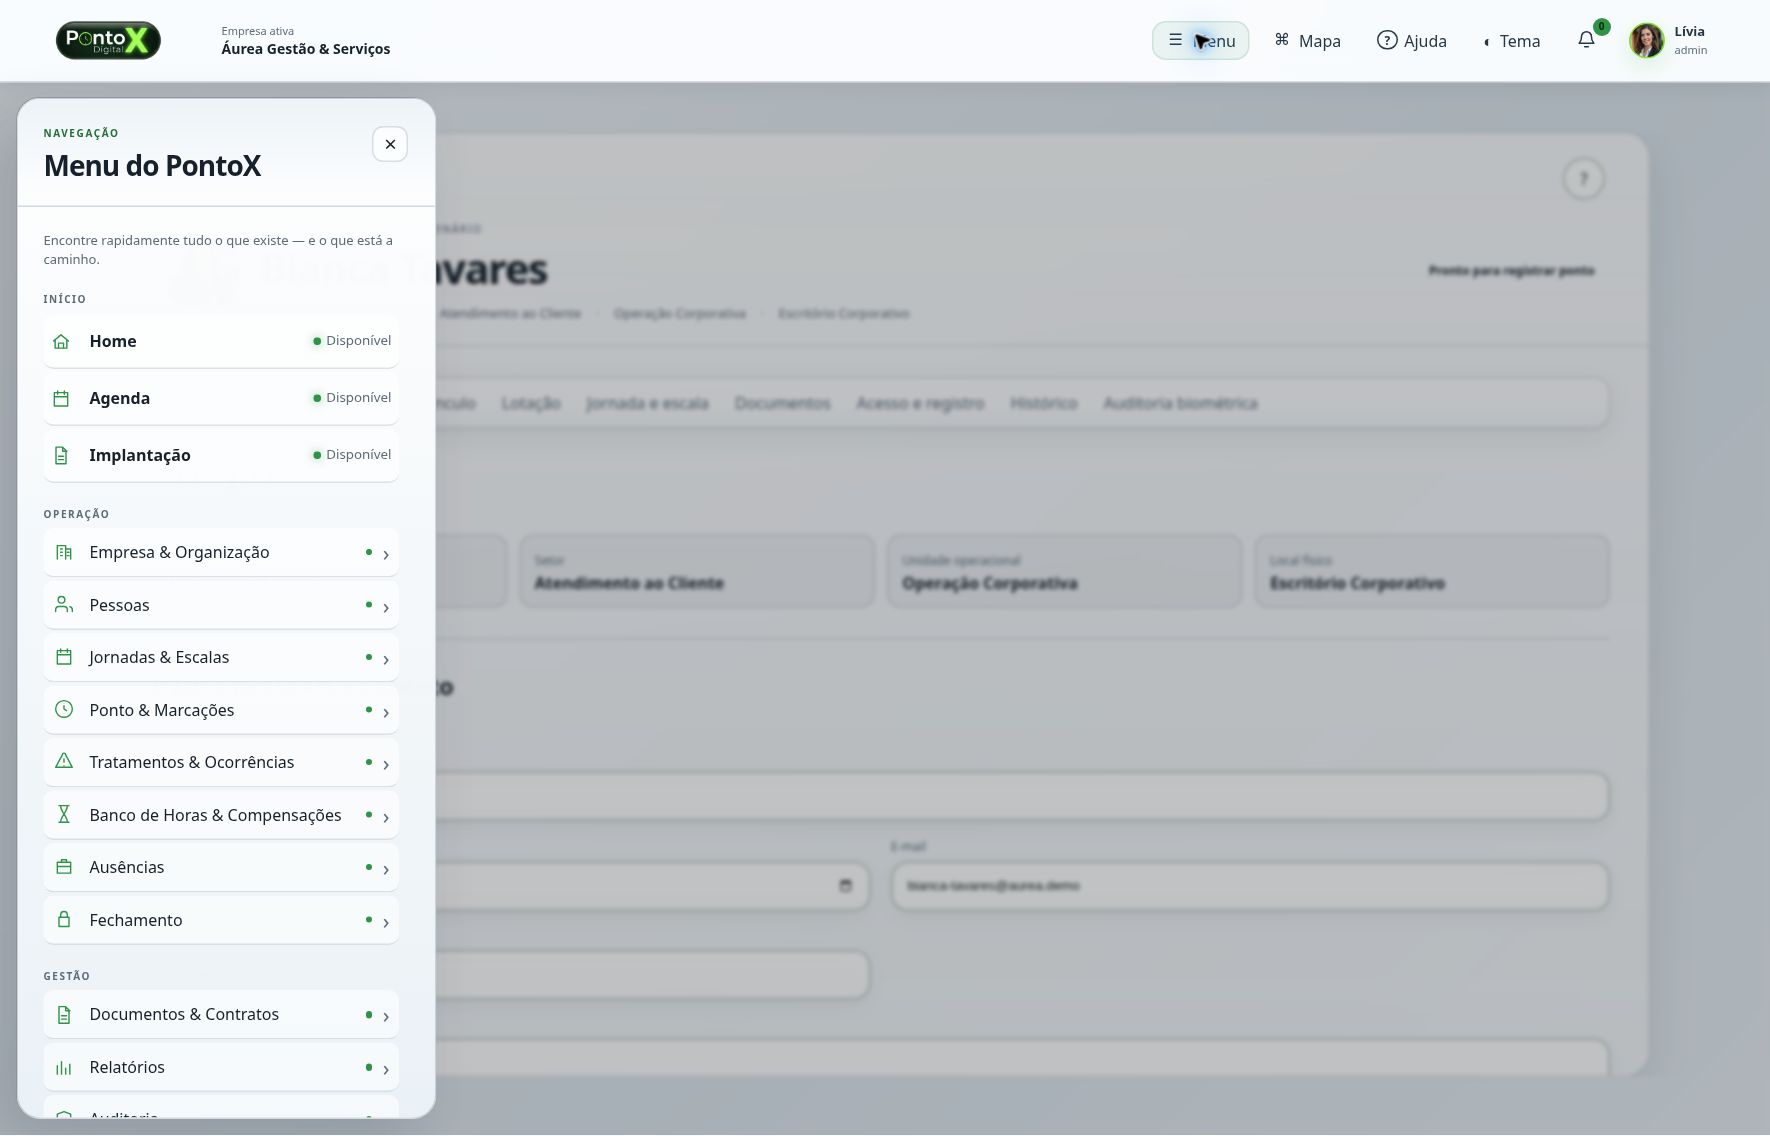
Task: Click the Fechamento lock icon
Action: pyautogui.click(x=64, y=920)
